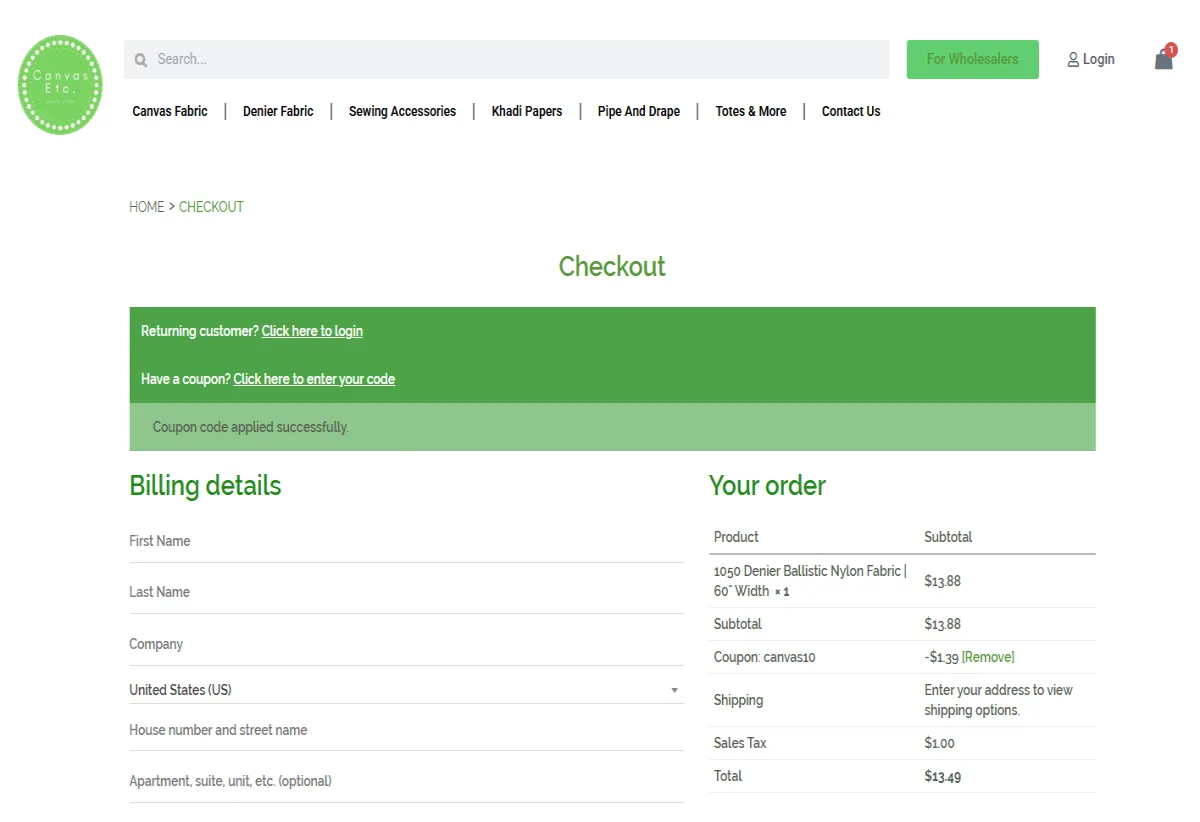Click HOME in the breadcrumb
The width and height of the screenshot is (1200, 822).
[x=146, y=207]
